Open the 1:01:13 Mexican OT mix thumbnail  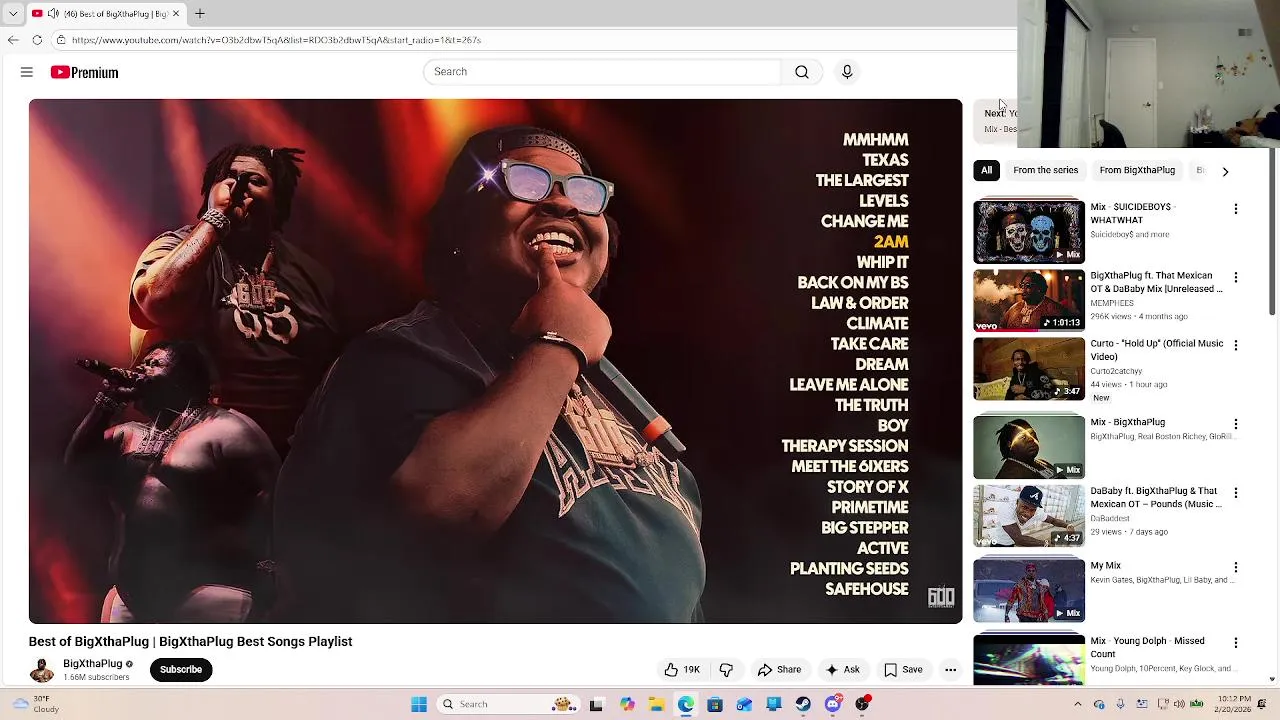[1029, 300]
